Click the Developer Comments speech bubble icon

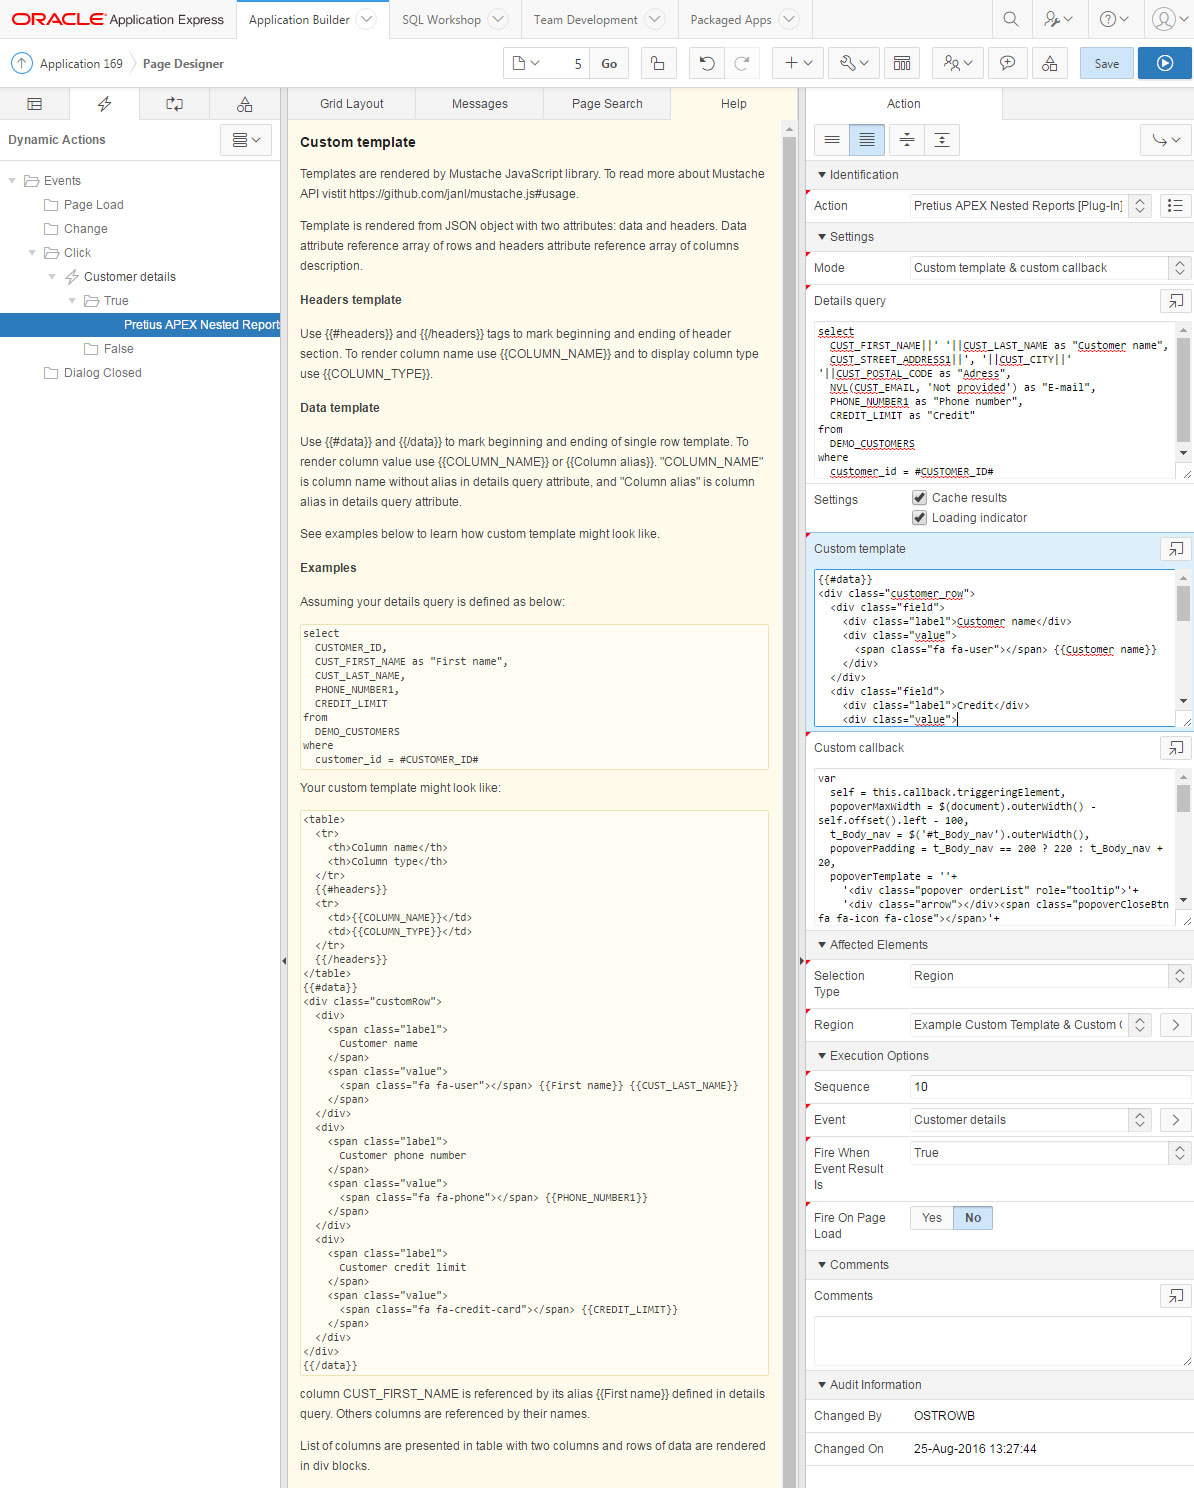(1007, 63)
